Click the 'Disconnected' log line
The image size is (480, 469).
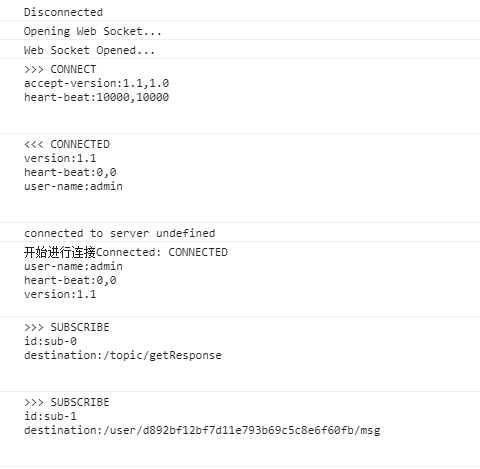tap(63, 12)
